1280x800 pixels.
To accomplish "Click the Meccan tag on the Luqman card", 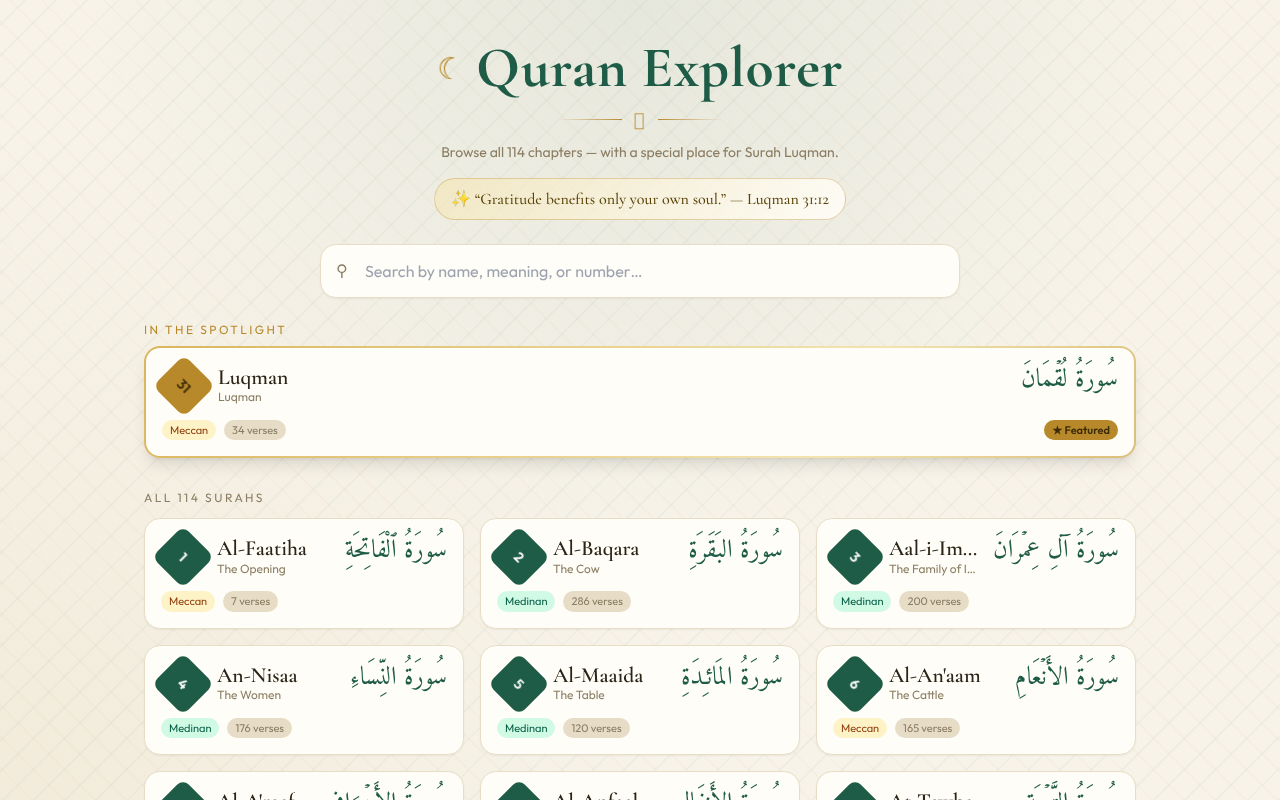I will point(189,430).
